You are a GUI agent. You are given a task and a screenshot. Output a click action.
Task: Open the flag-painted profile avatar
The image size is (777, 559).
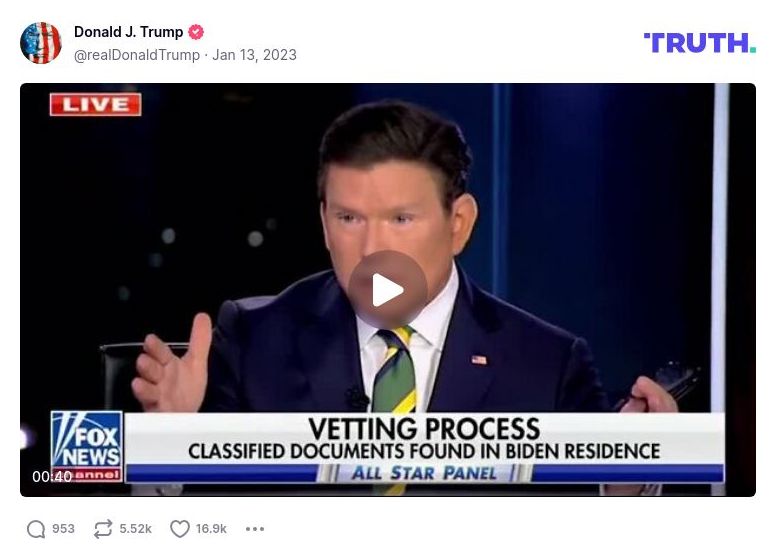(41, 43)
